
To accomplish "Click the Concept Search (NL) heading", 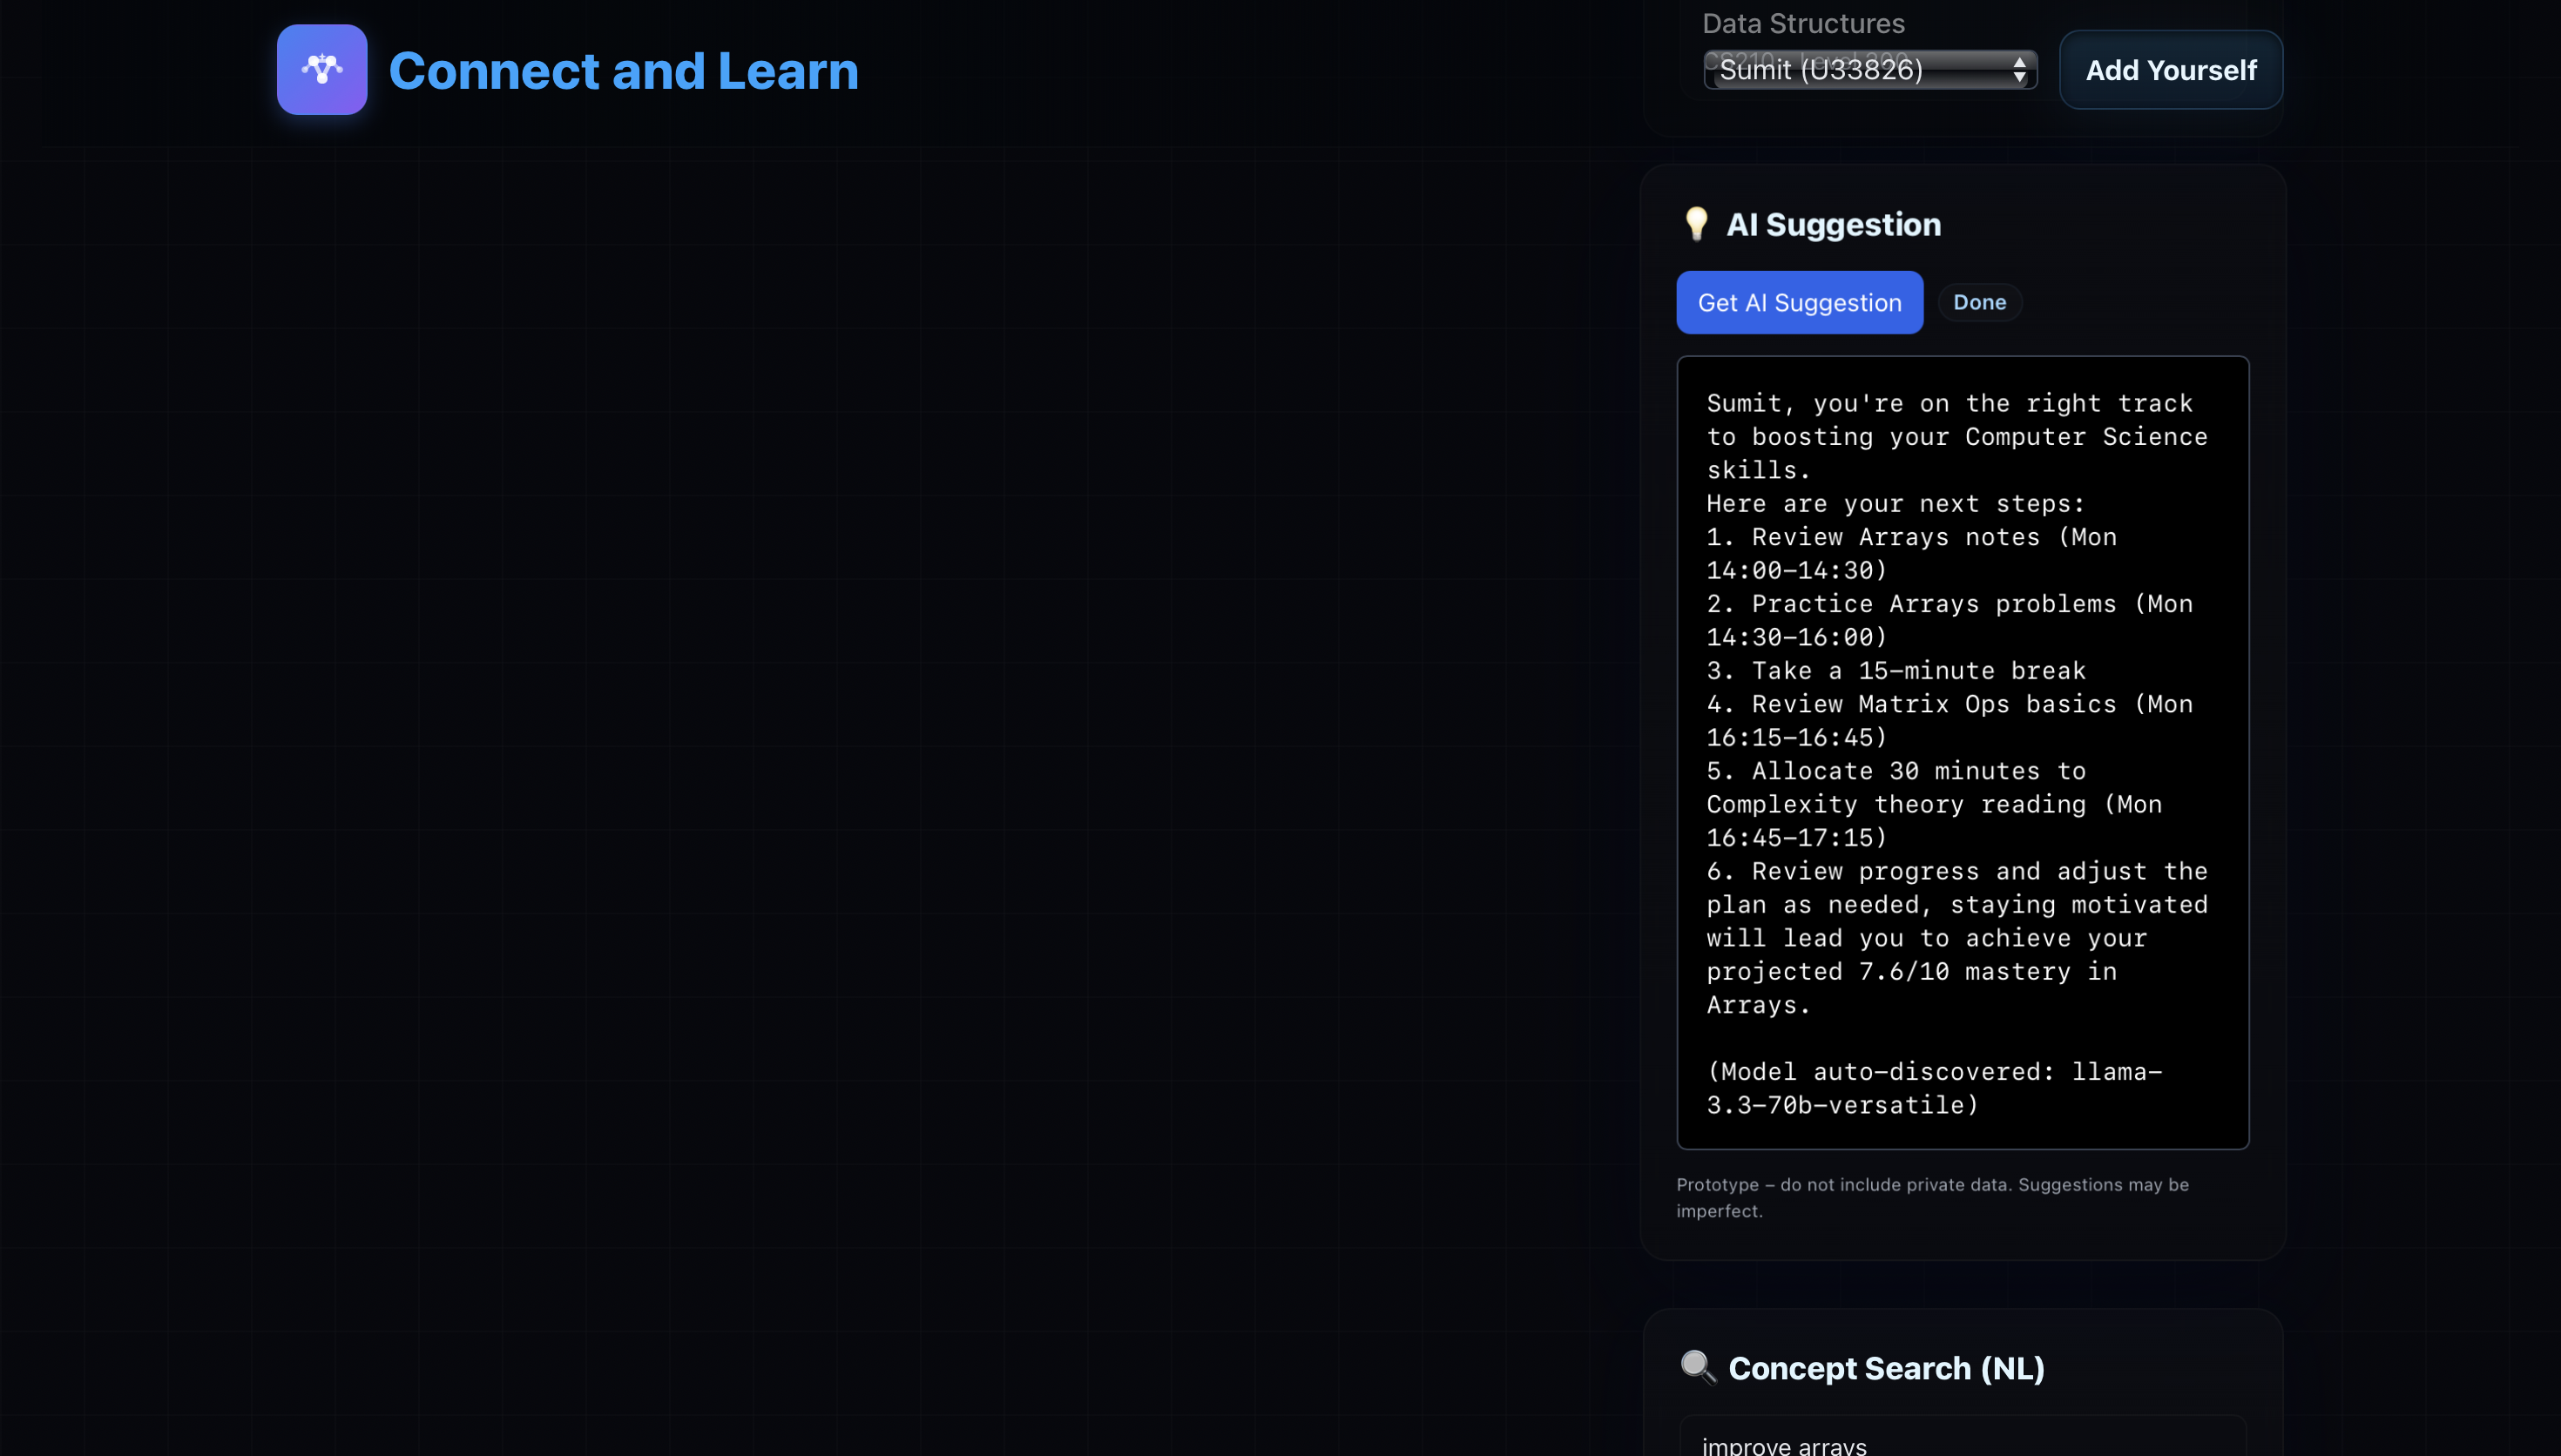I will tap(1886, 1368).
